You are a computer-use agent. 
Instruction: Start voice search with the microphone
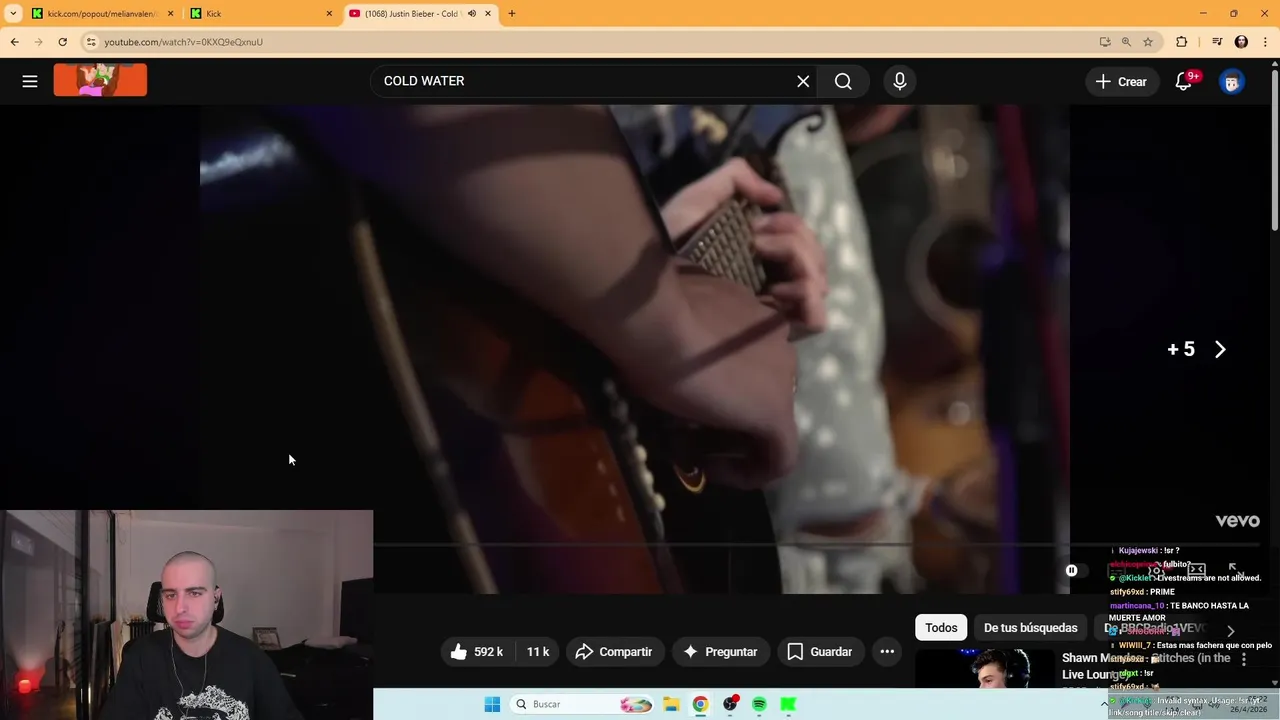900,81
